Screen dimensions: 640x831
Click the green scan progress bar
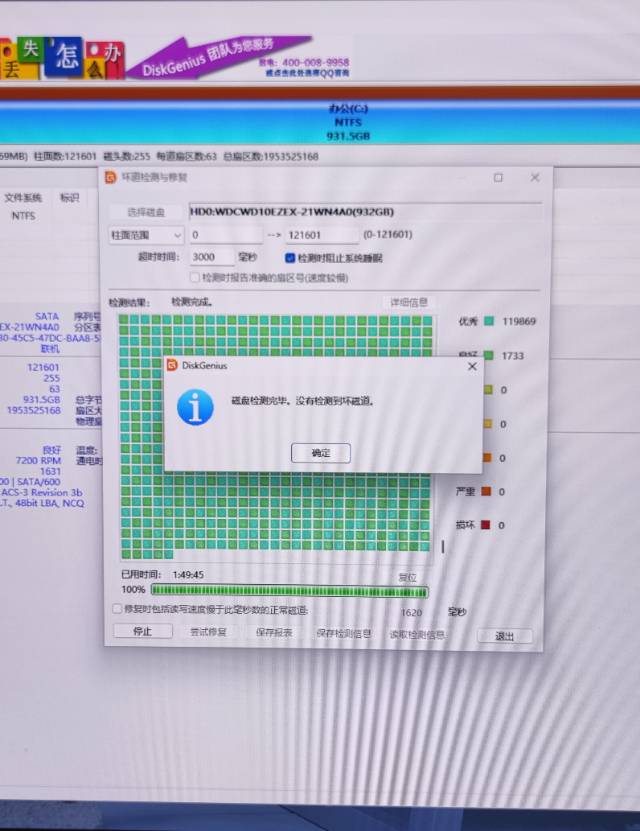[x=289, y=591]
